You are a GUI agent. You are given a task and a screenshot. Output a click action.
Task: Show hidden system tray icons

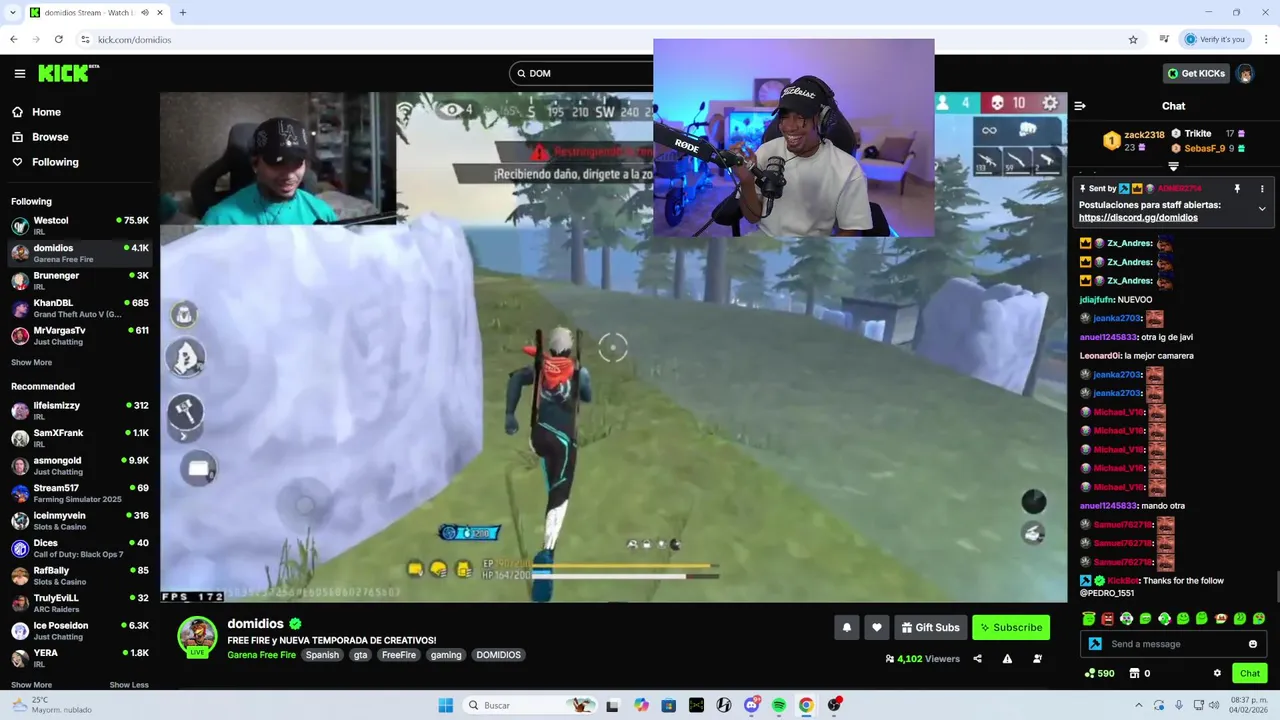pos(1139,705)
